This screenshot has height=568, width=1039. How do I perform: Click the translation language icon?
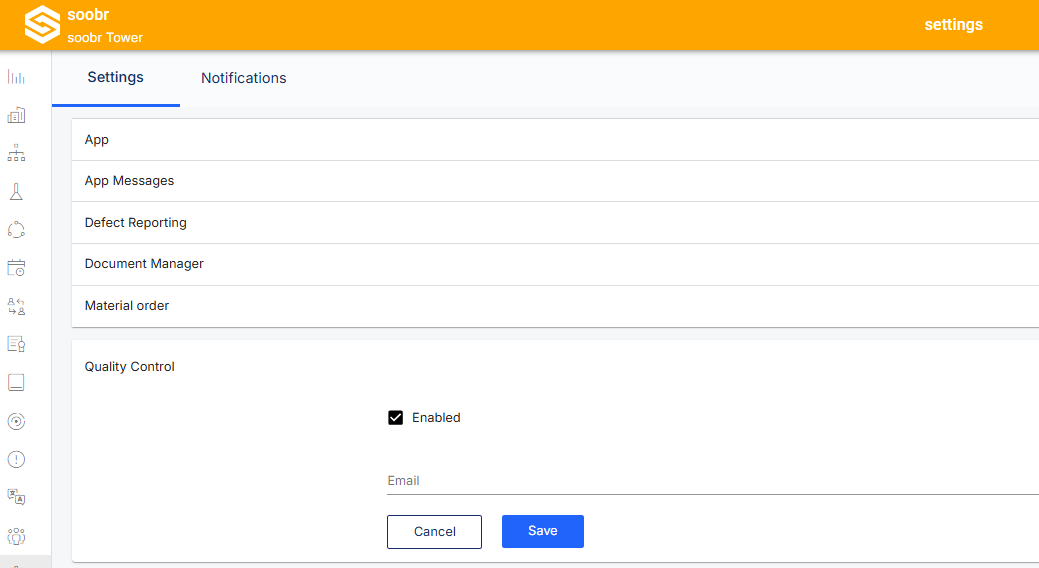pos(17,497)
